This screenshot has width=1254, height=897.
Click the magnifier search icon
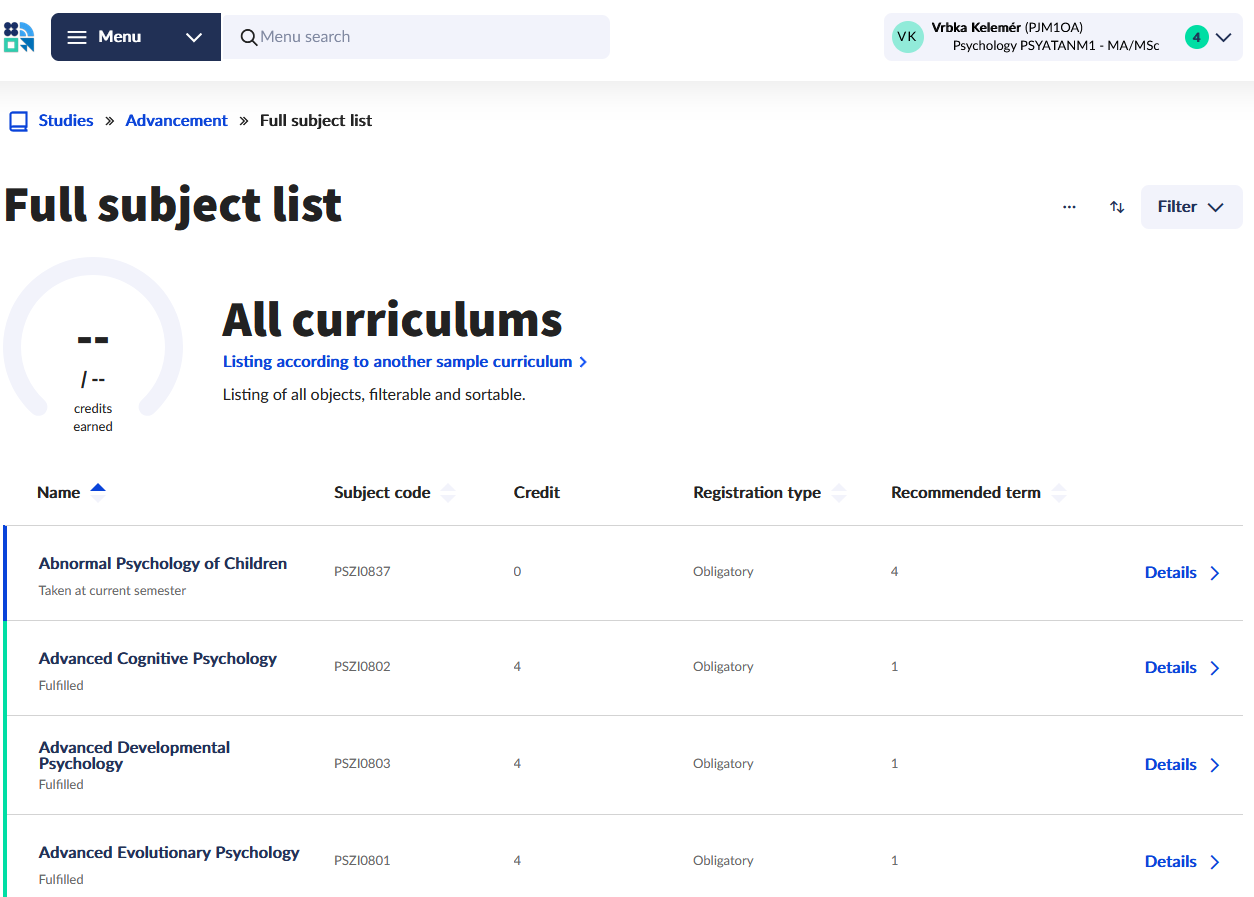249,37
